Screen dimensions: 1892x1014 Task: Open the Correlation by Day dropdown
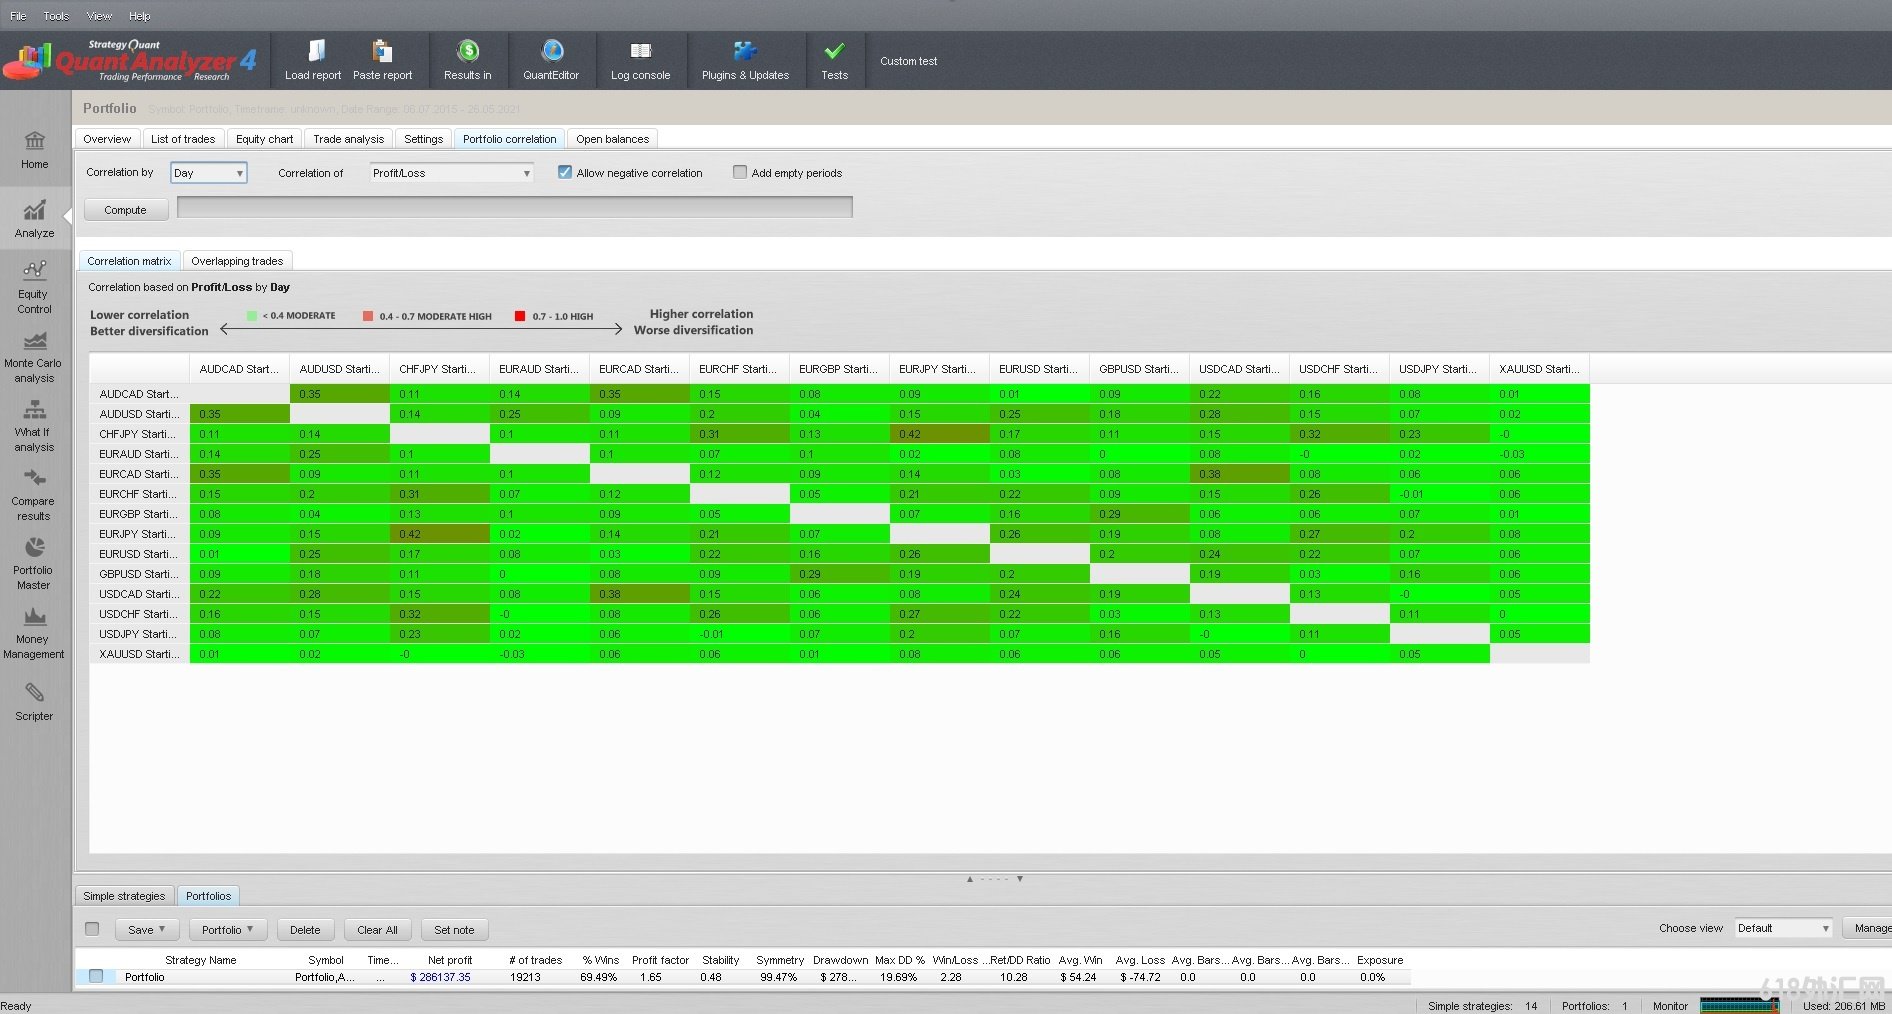tap(208, 173)
